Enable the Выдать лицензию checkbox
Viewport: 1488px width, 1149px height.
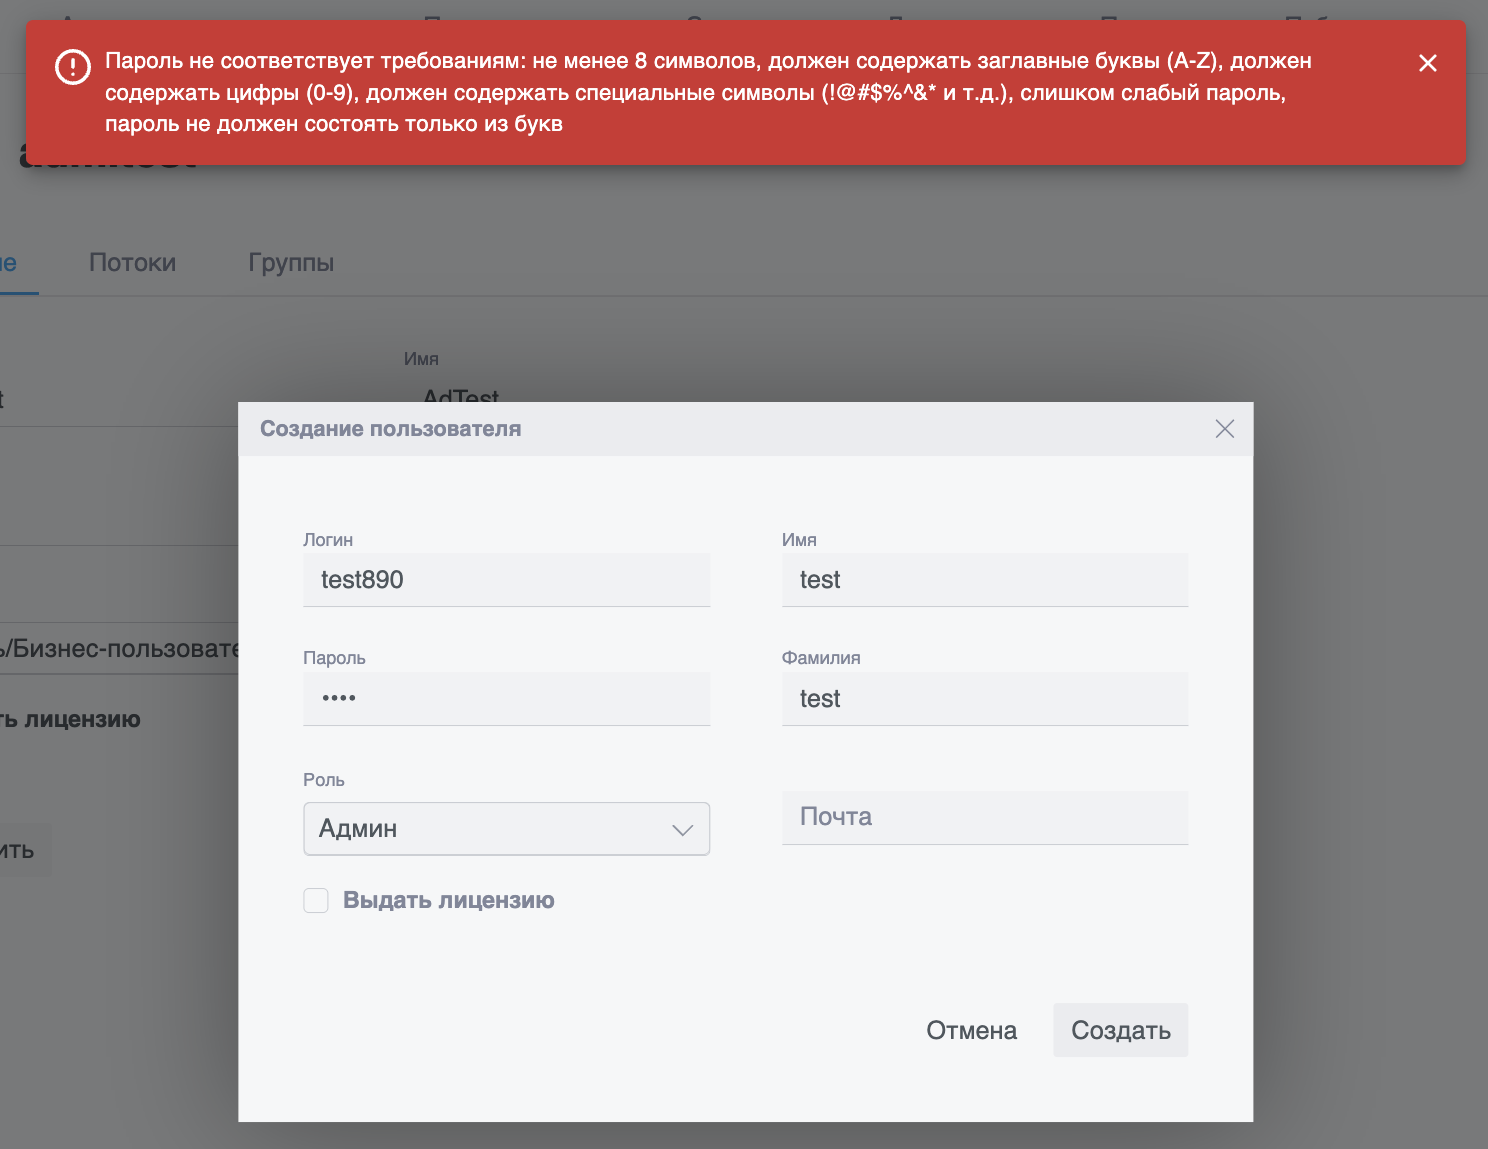[x=316, y=901]
